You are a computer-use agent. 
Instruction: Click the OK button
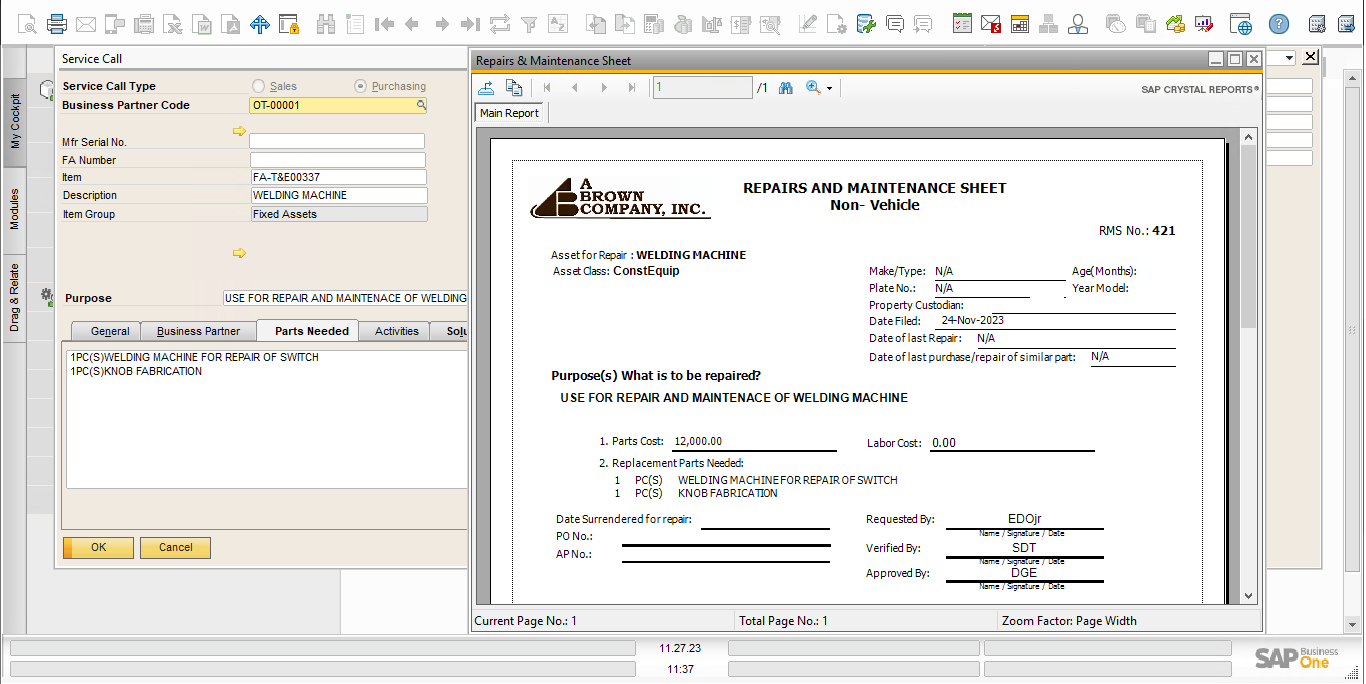98,547
